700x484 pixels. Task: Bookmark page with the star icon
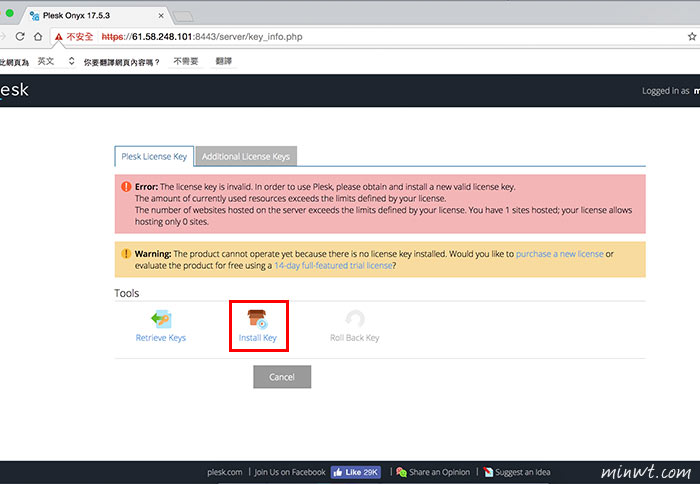tap(692, 37)
